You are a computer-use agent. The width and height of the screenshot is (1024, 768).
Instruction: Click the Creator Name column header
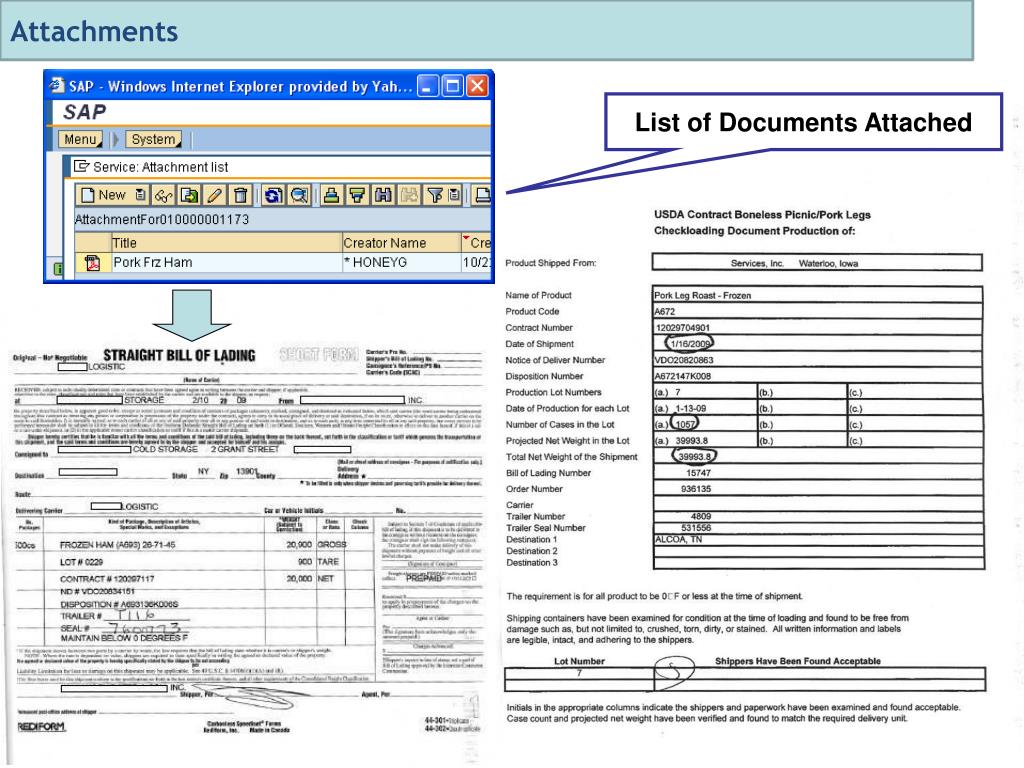(401, 242)
